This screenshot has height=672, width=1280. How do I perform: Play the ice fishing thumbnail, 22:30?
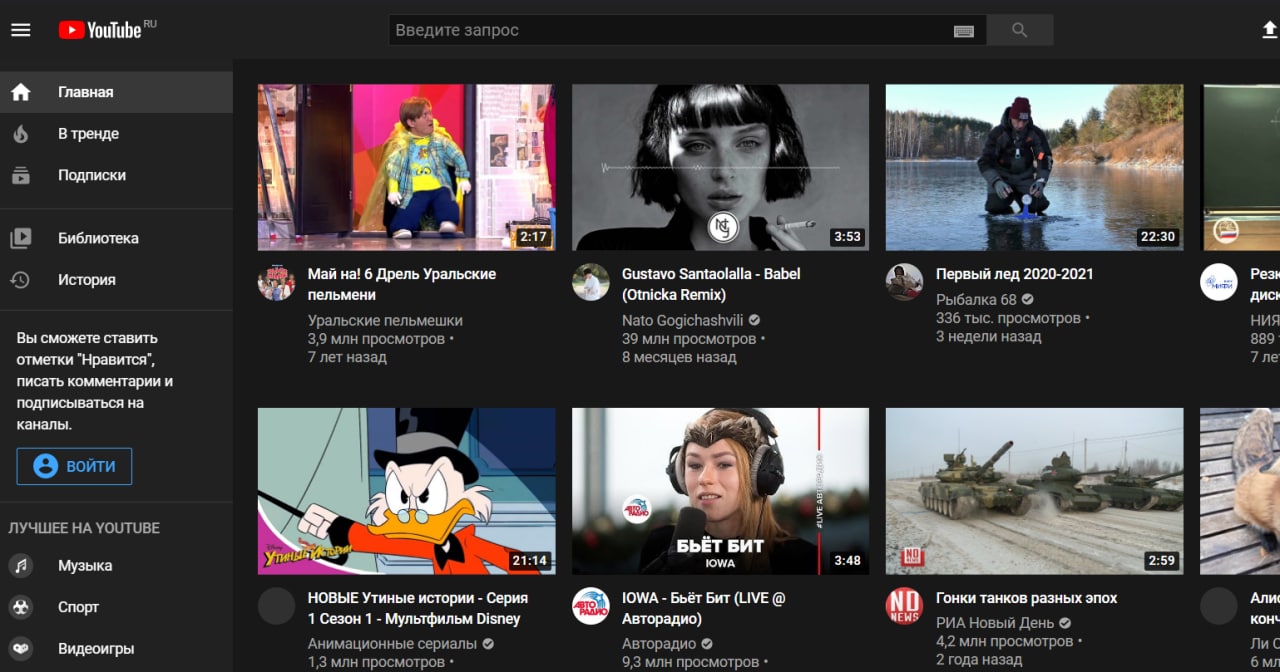point(1035,167)
